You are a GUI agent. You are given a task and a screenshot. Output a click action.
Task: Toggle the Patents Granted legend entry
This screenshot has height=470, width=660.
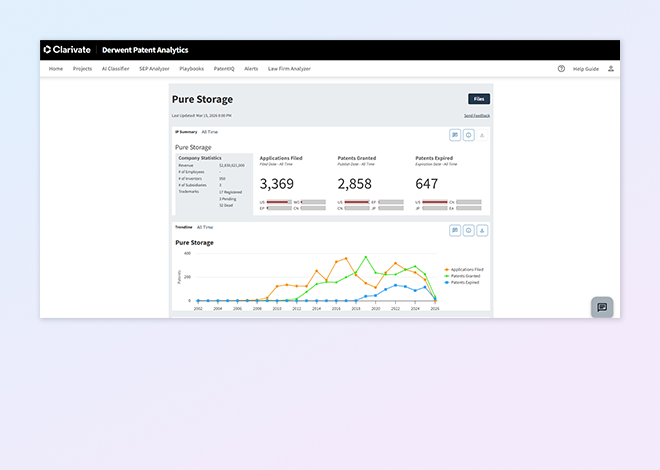[462, 276]
